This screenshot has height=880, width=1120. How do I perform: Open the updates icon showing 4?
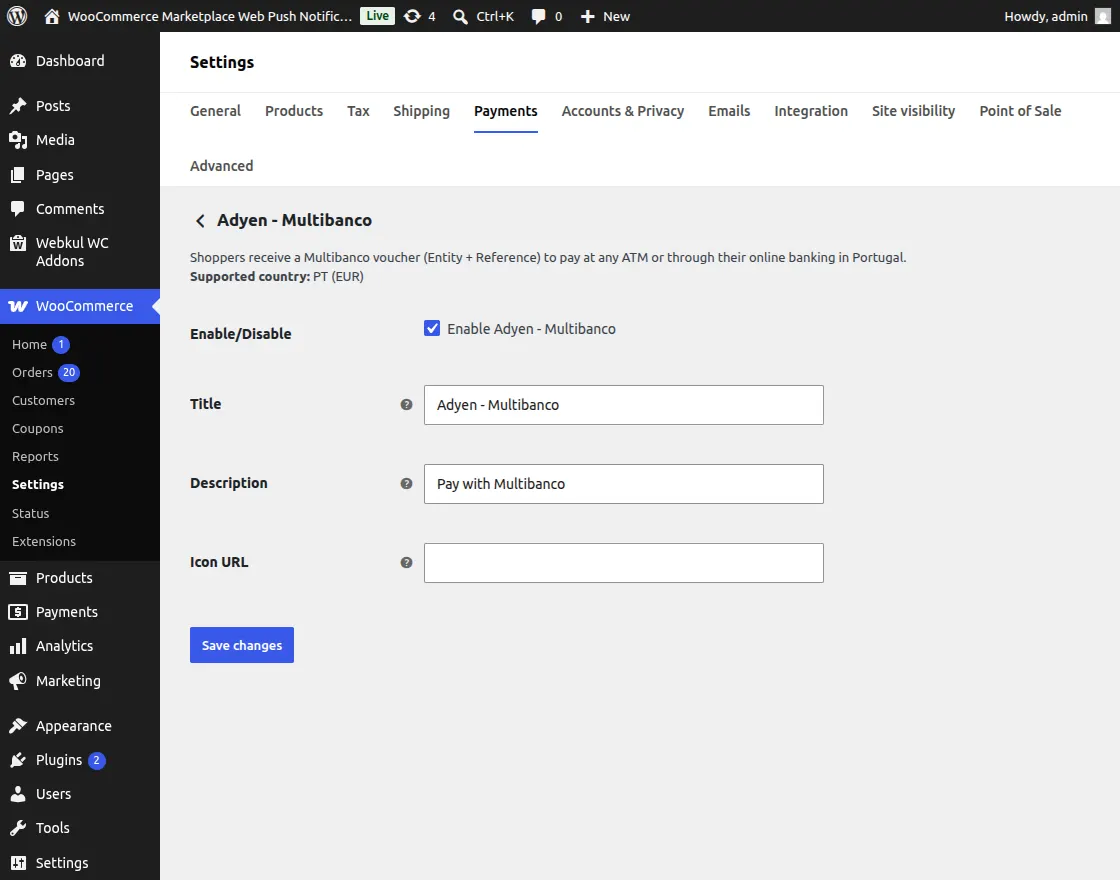[x=412, y=16]
